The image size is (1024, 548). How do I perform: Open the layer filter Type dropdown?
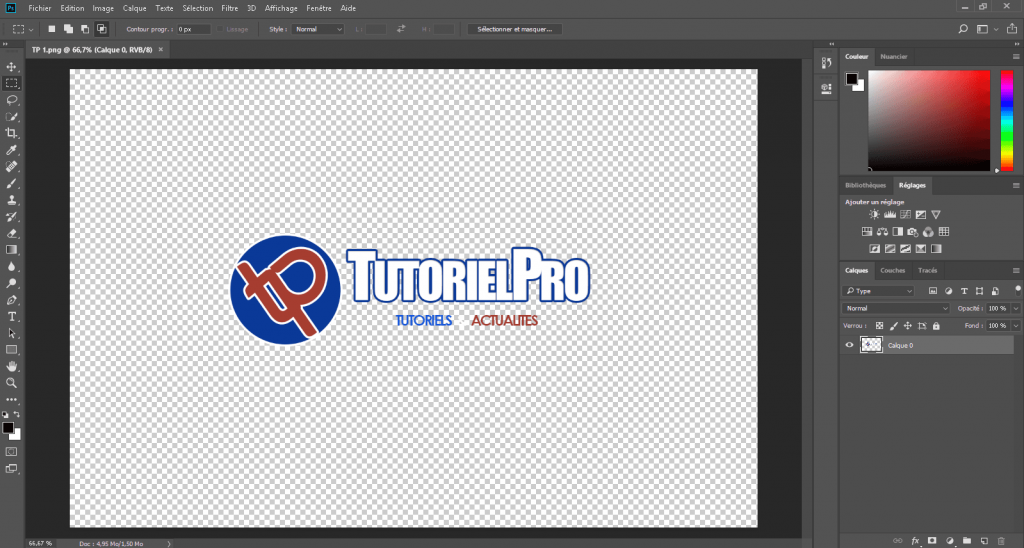(x=878, y=291)
